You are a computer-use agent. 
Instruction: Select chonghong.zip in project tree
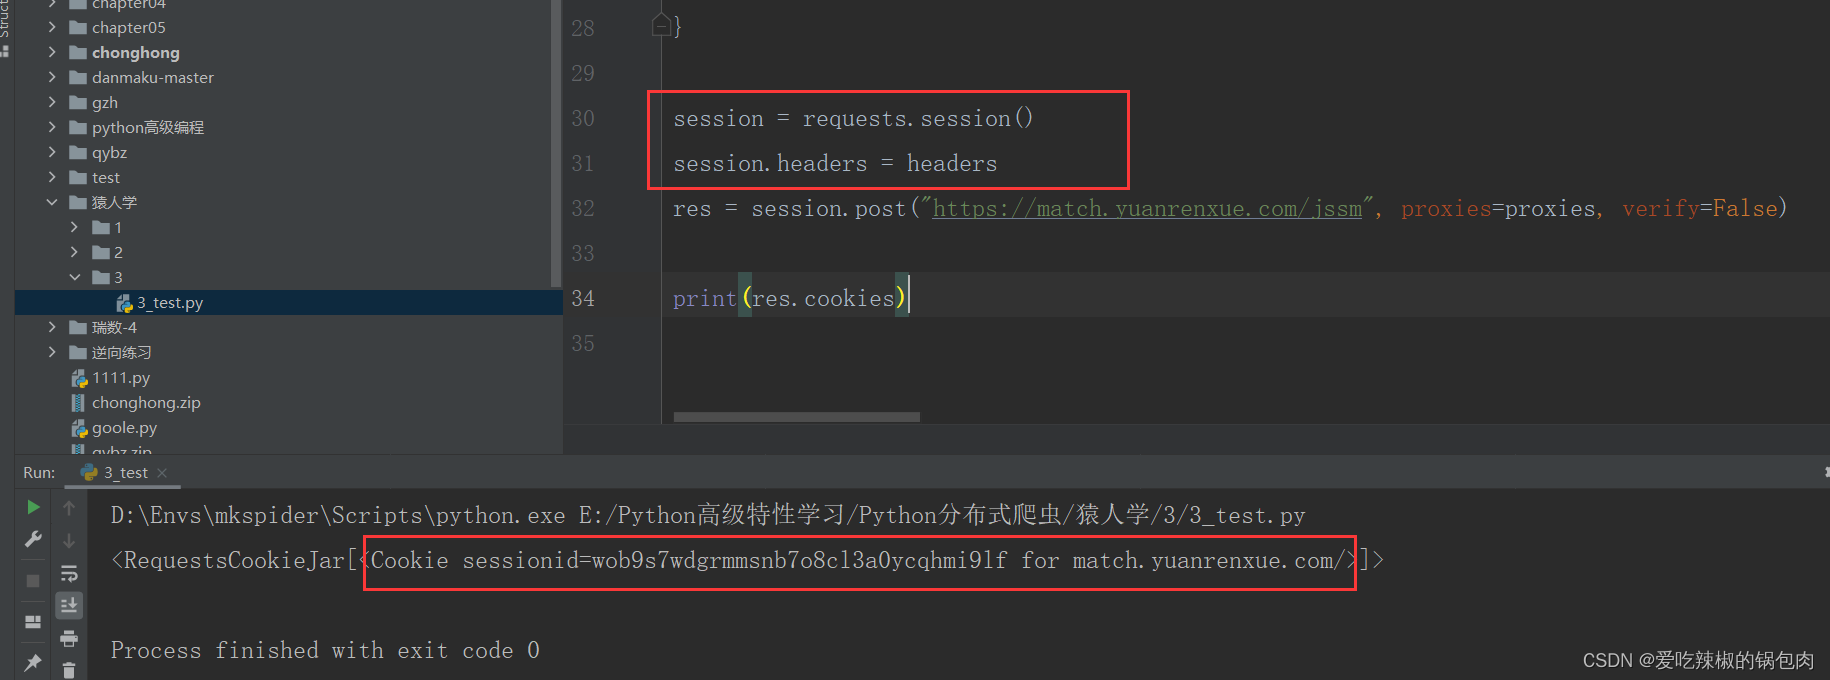146,403
